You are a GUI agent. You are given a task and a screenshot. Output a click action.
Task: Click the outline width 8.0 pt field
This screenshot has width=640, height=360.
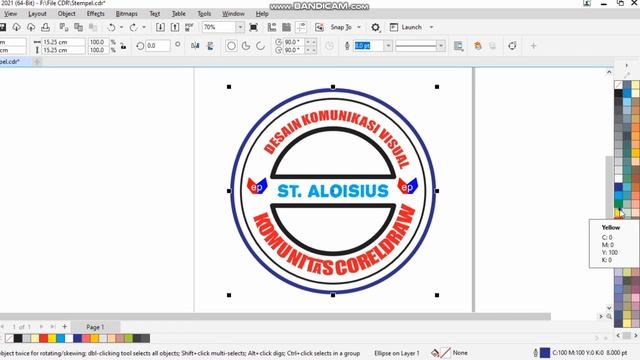click(x=369, y=46)
